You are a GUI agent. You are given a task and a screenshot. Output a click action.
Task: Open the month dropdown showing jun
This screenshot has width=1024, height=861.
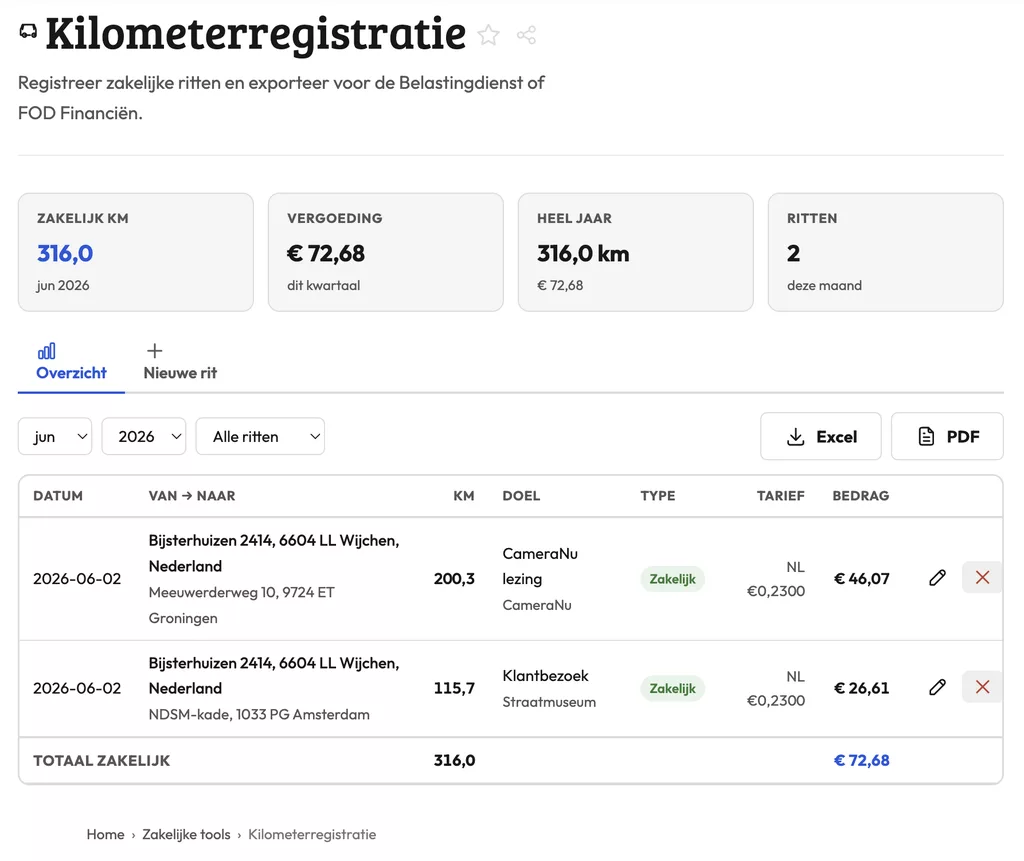click(55, 436)
